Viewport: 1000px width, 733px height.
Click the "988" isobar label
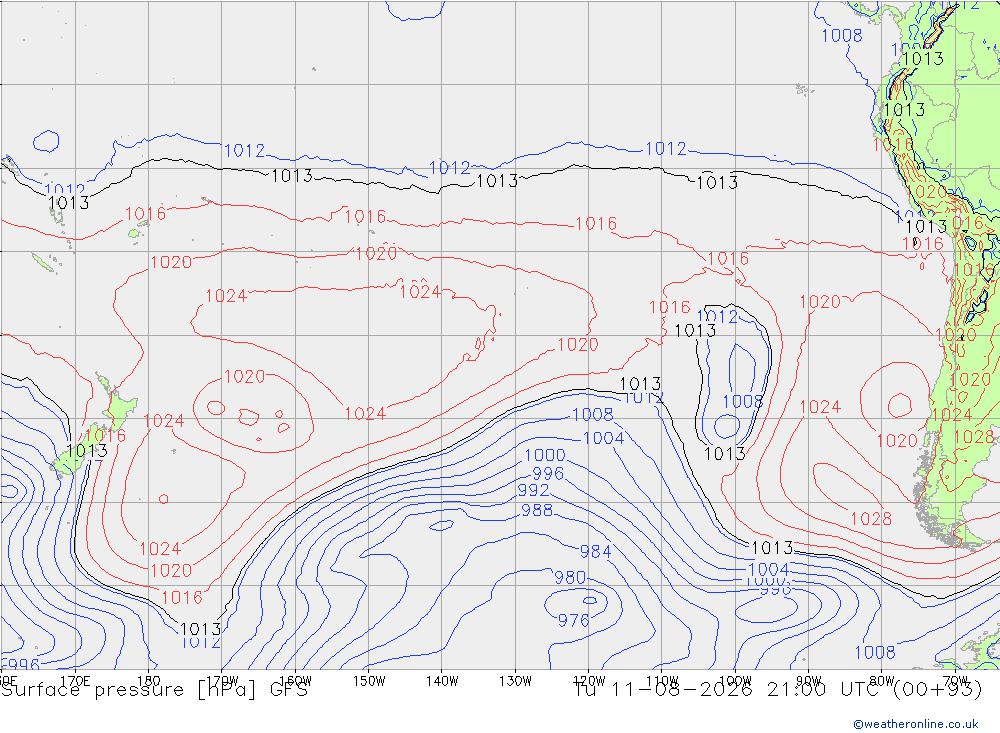click(x=537, y=510)
